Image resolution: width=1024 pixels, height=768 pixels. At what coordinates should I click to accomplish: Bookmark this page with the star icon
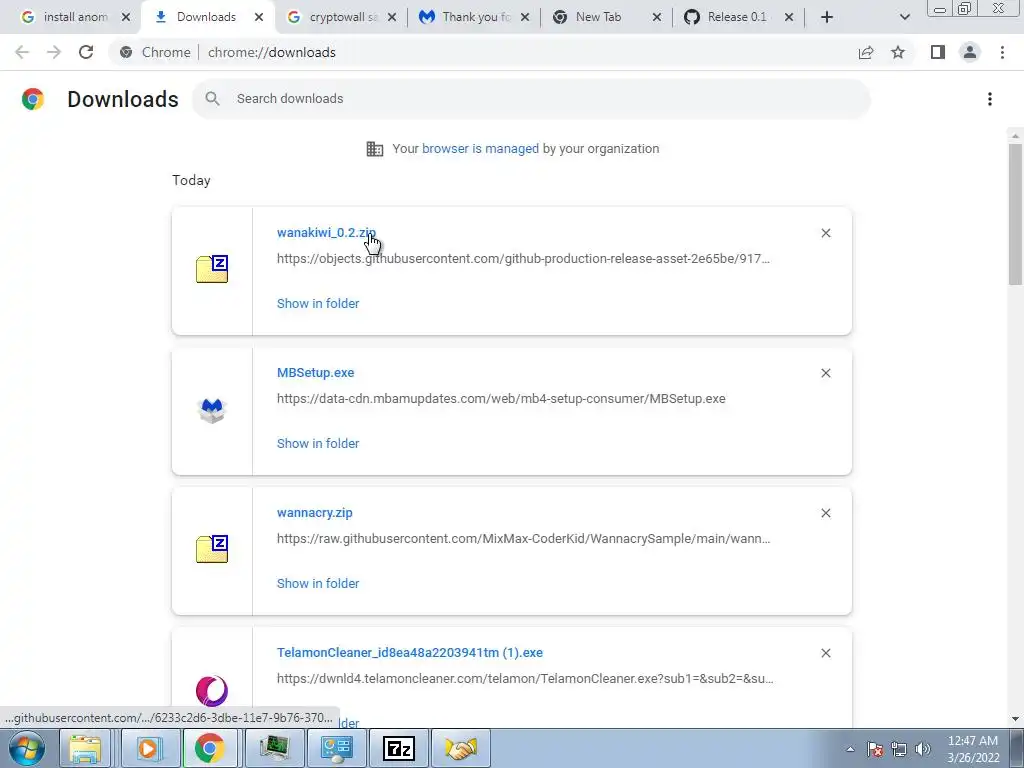(x=898, y=52)
